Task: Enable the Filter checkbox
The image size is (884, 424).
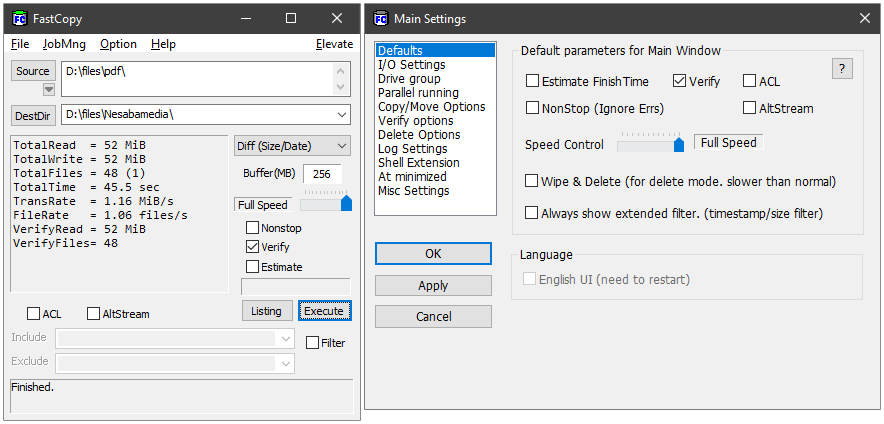Action: (312, 342)
